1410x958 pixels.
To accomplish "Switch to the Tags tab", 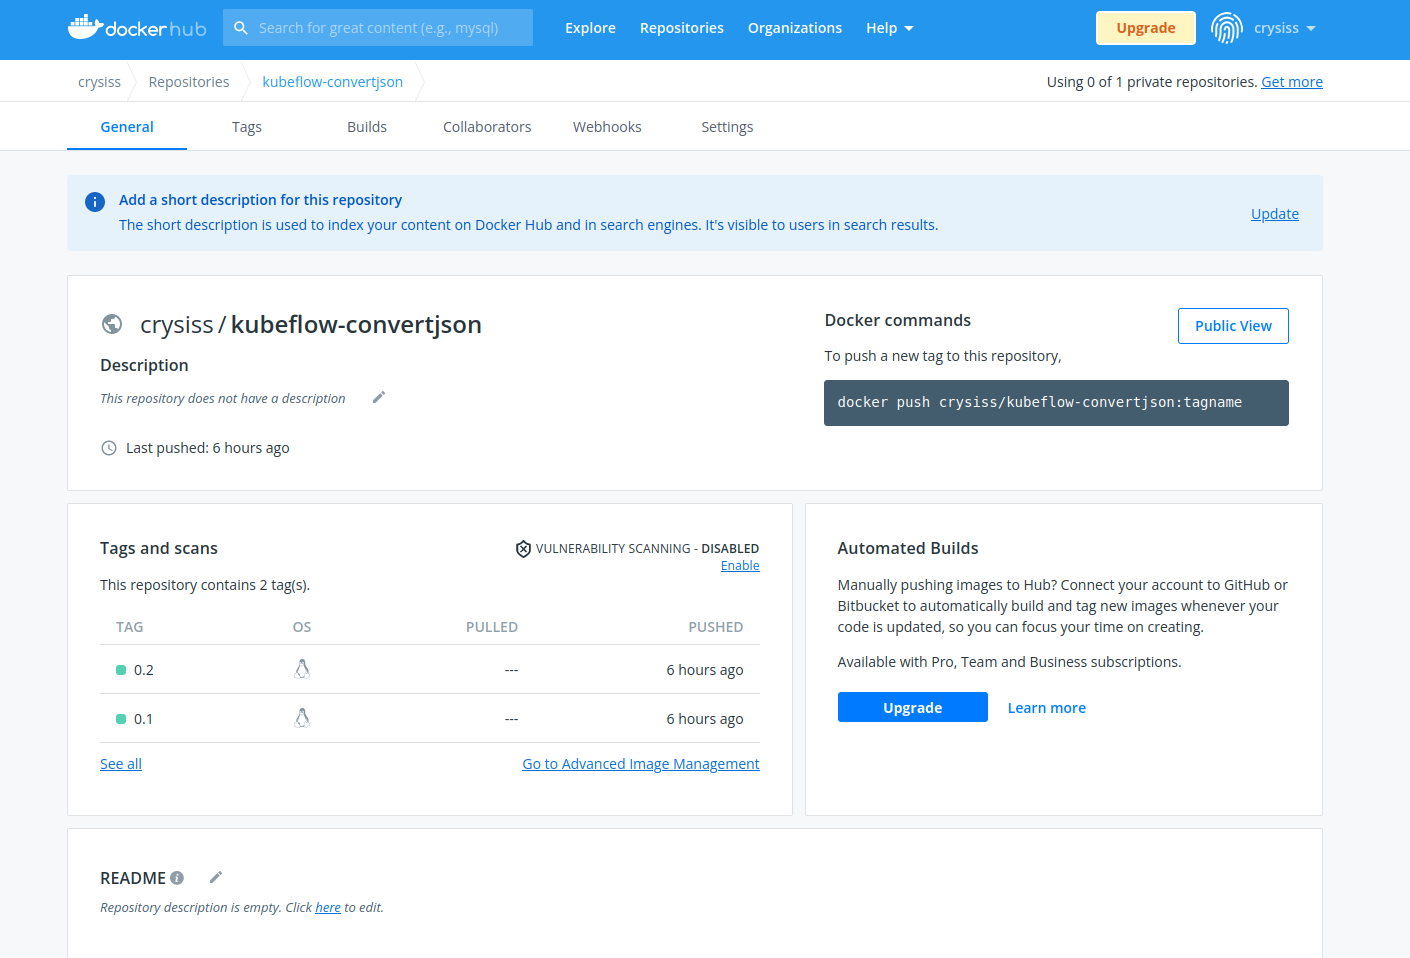I will pos(247,127).
